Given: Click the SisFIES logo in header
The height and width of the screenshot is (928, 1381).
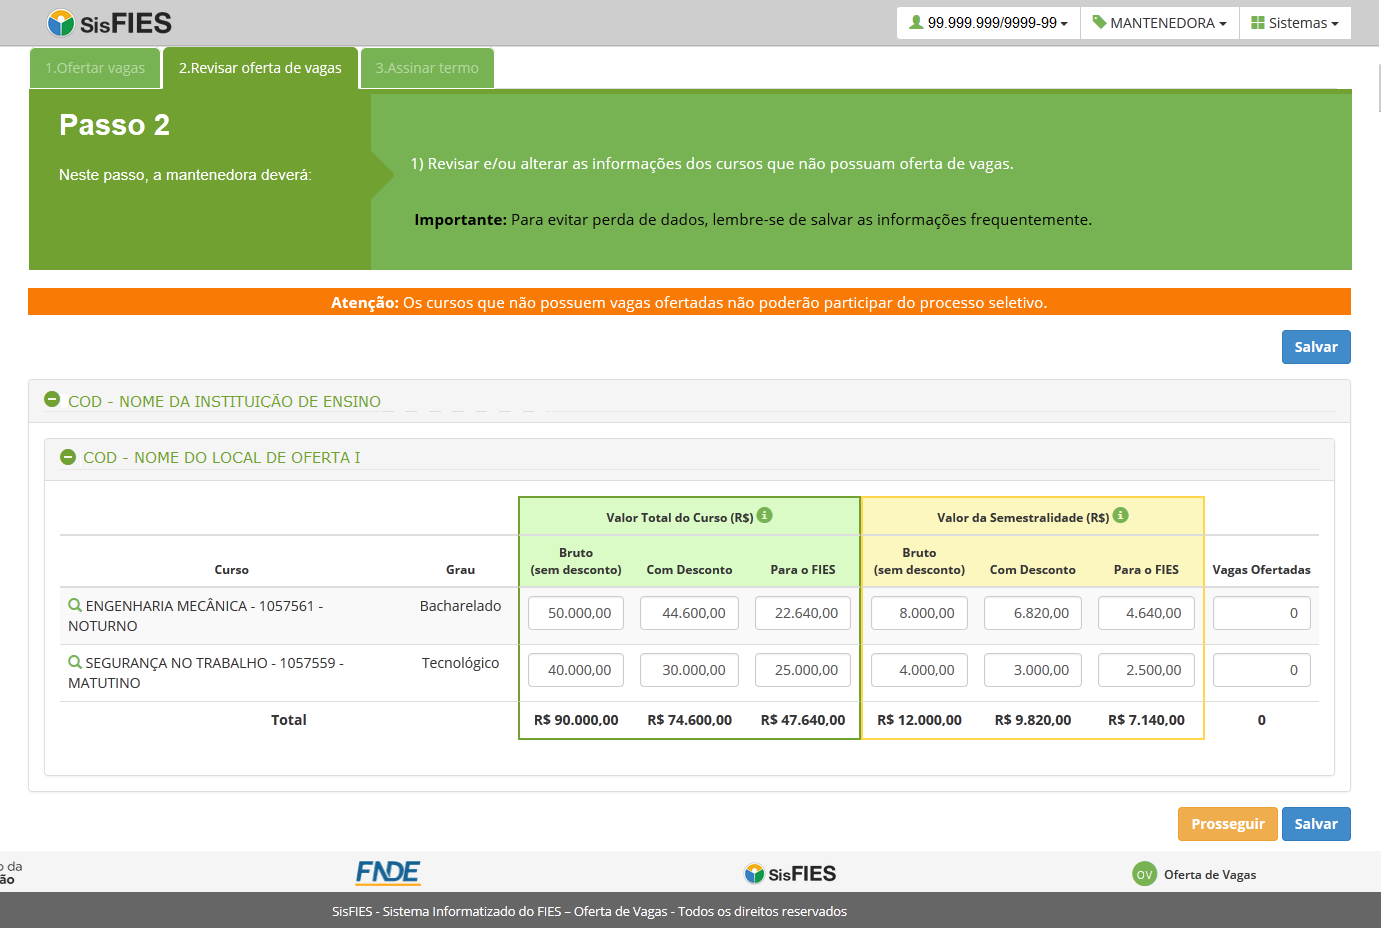Looking at the screenshot, I should click(110, 22).
